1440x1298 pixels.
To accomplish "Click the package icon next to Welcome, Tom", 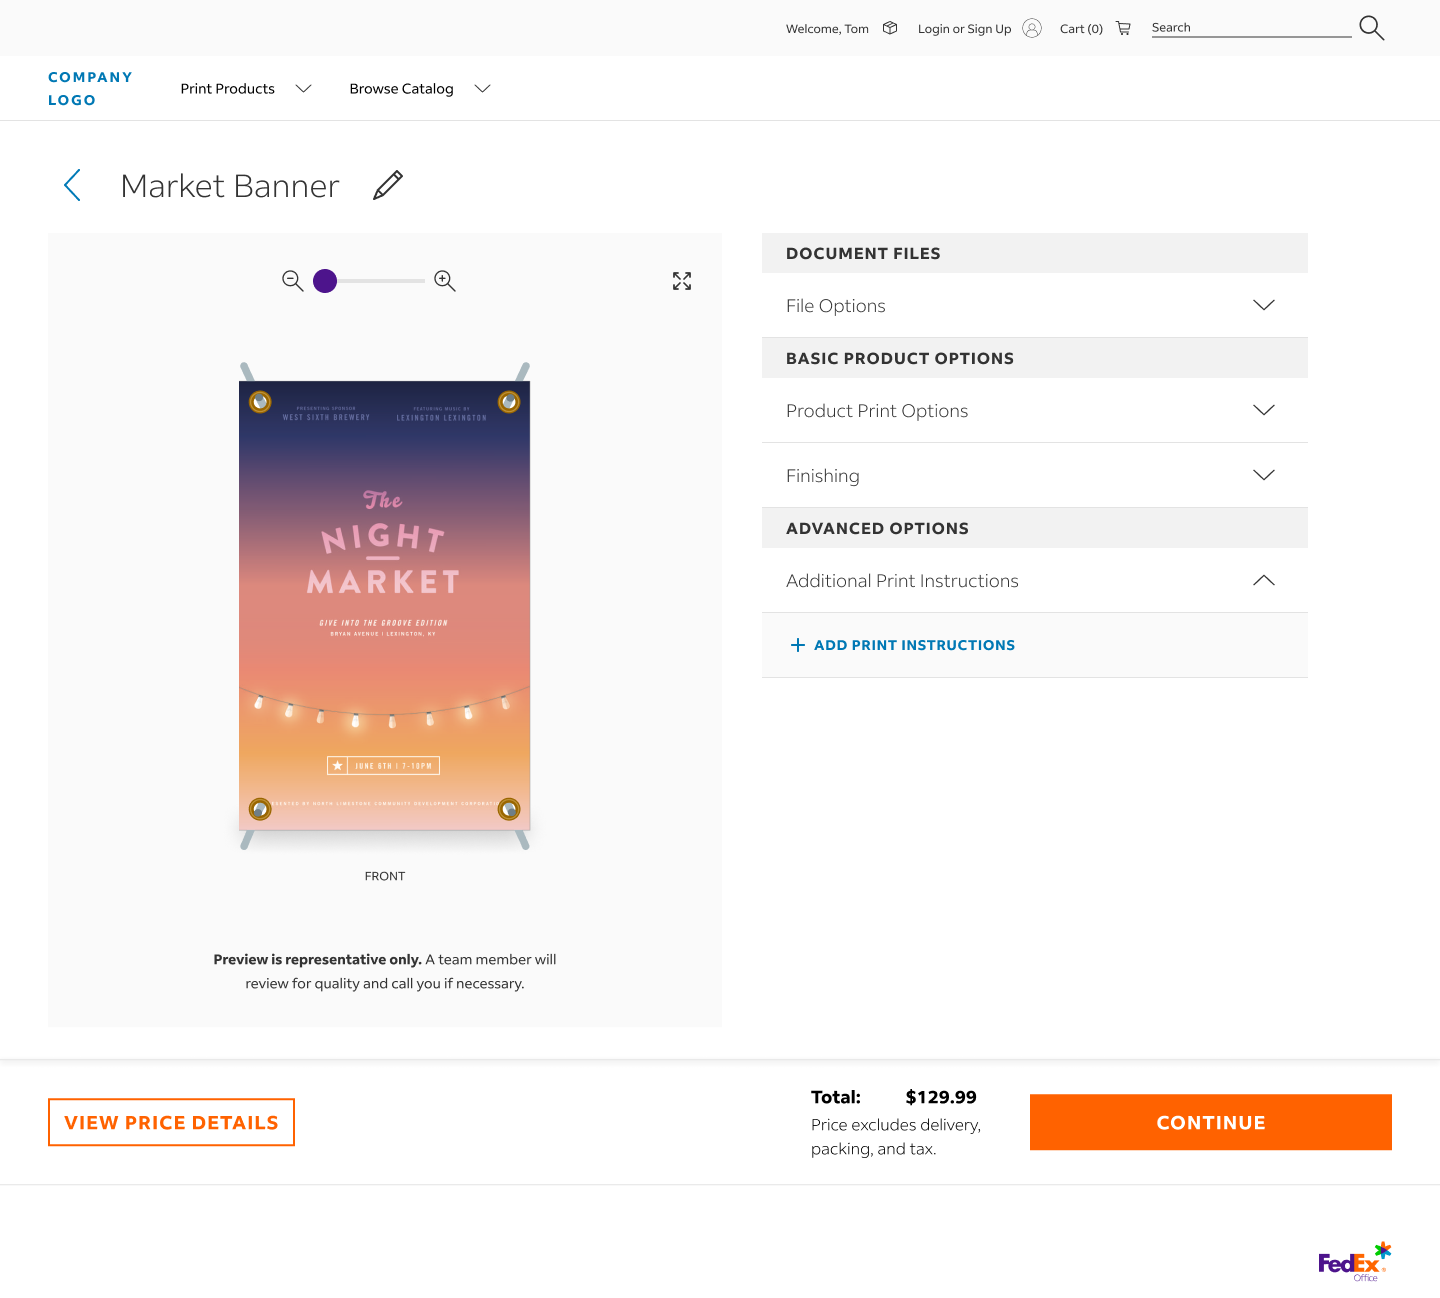I will [890, 28].
